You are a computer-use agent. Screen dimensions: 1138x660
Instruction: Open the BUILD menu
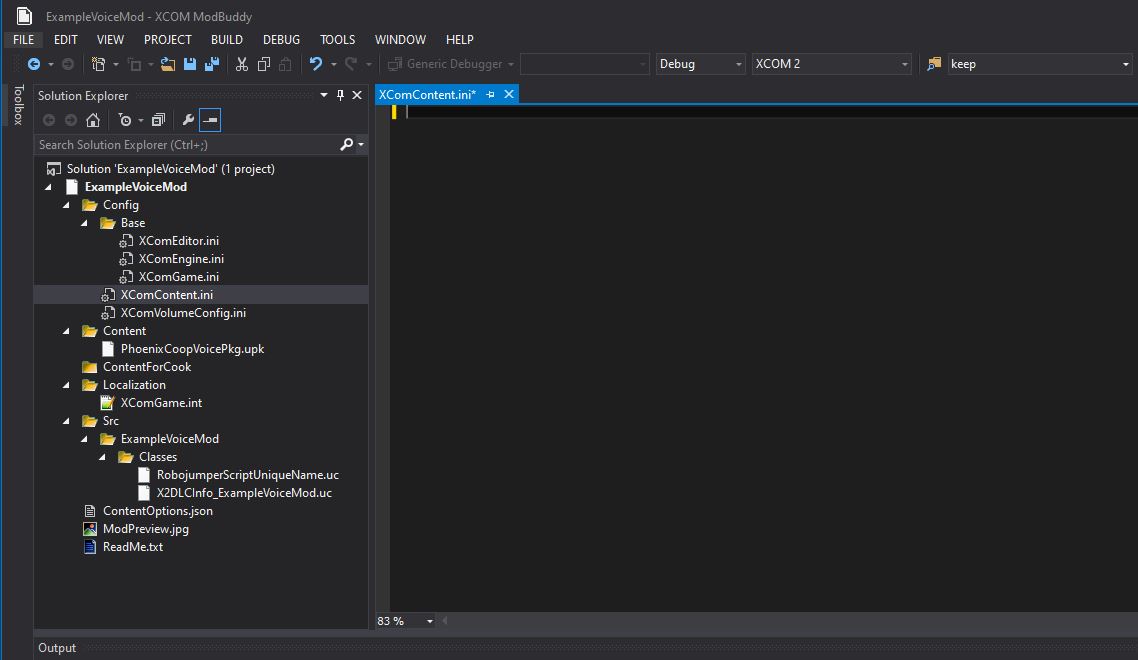(x=226, y=39)
